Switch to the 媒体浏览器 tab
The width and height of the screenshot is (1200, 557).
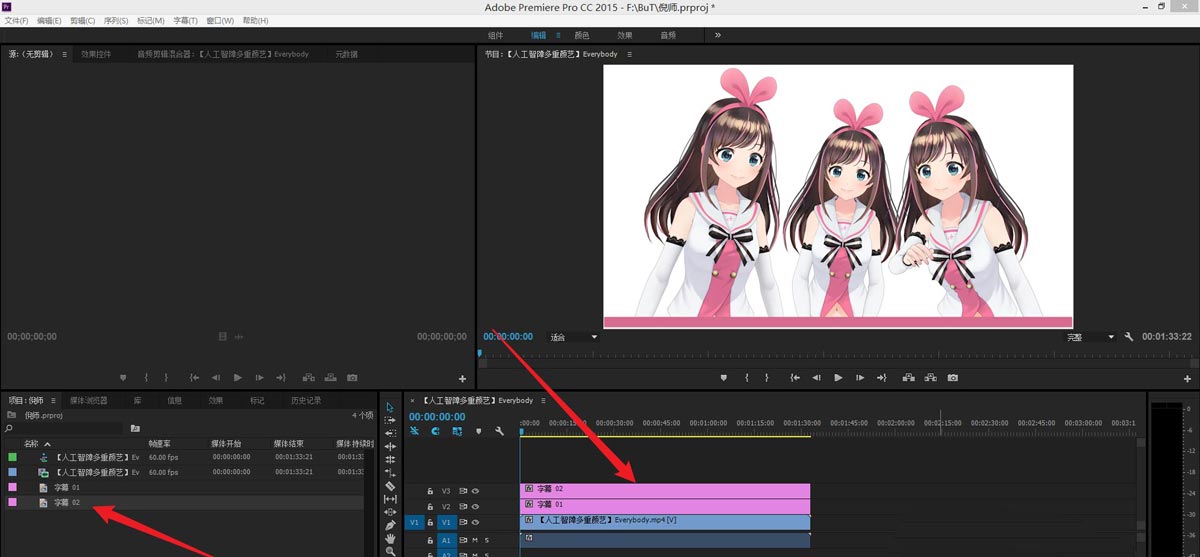pos(88,400)
